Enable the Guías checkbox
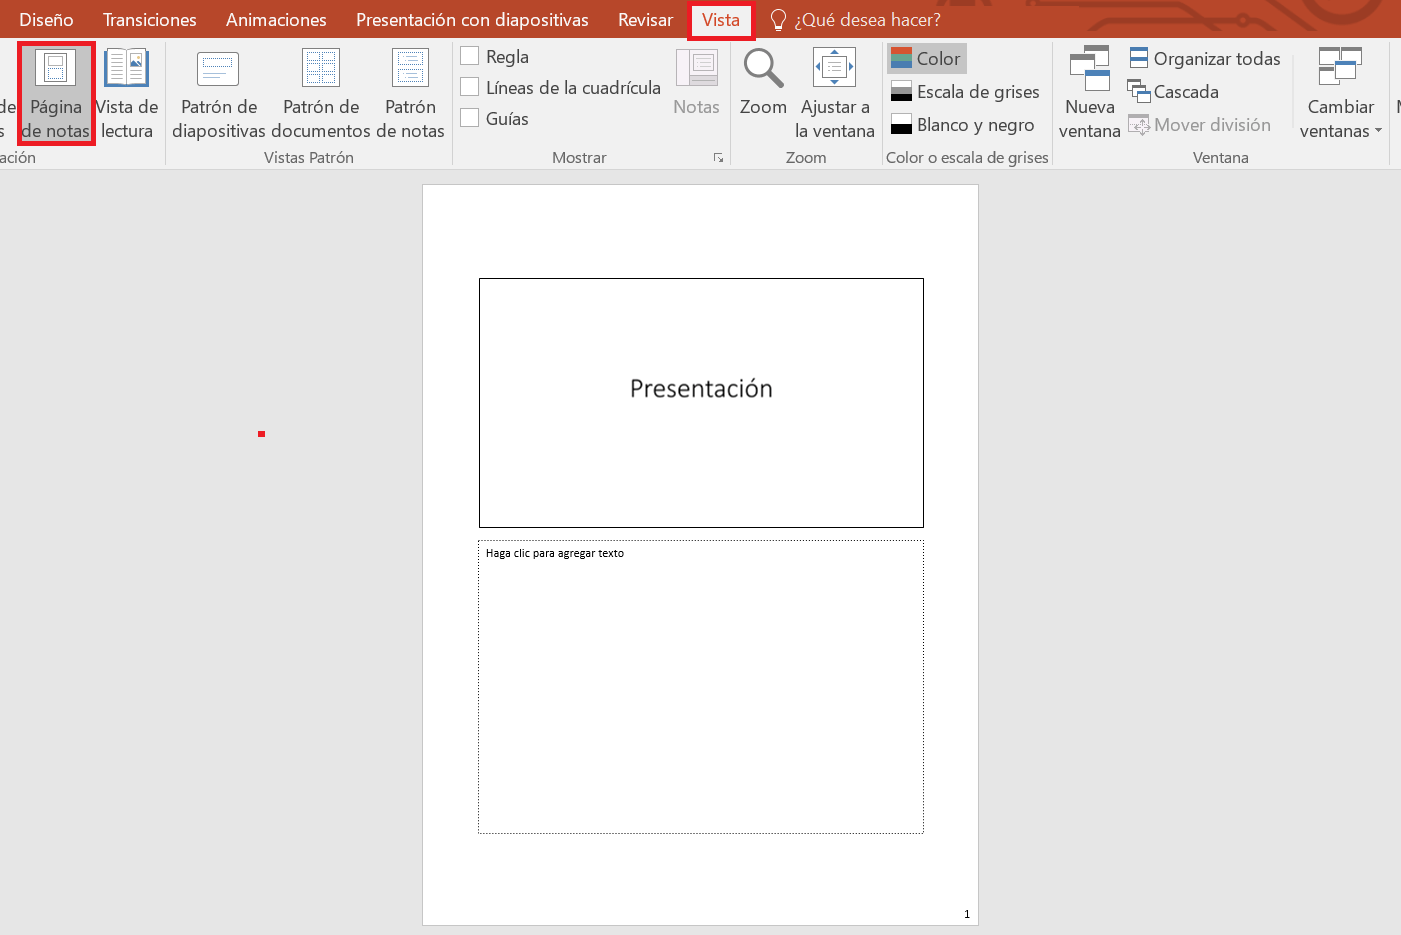This screenshot has height=935, width=1401. click(x=470, y=118)
